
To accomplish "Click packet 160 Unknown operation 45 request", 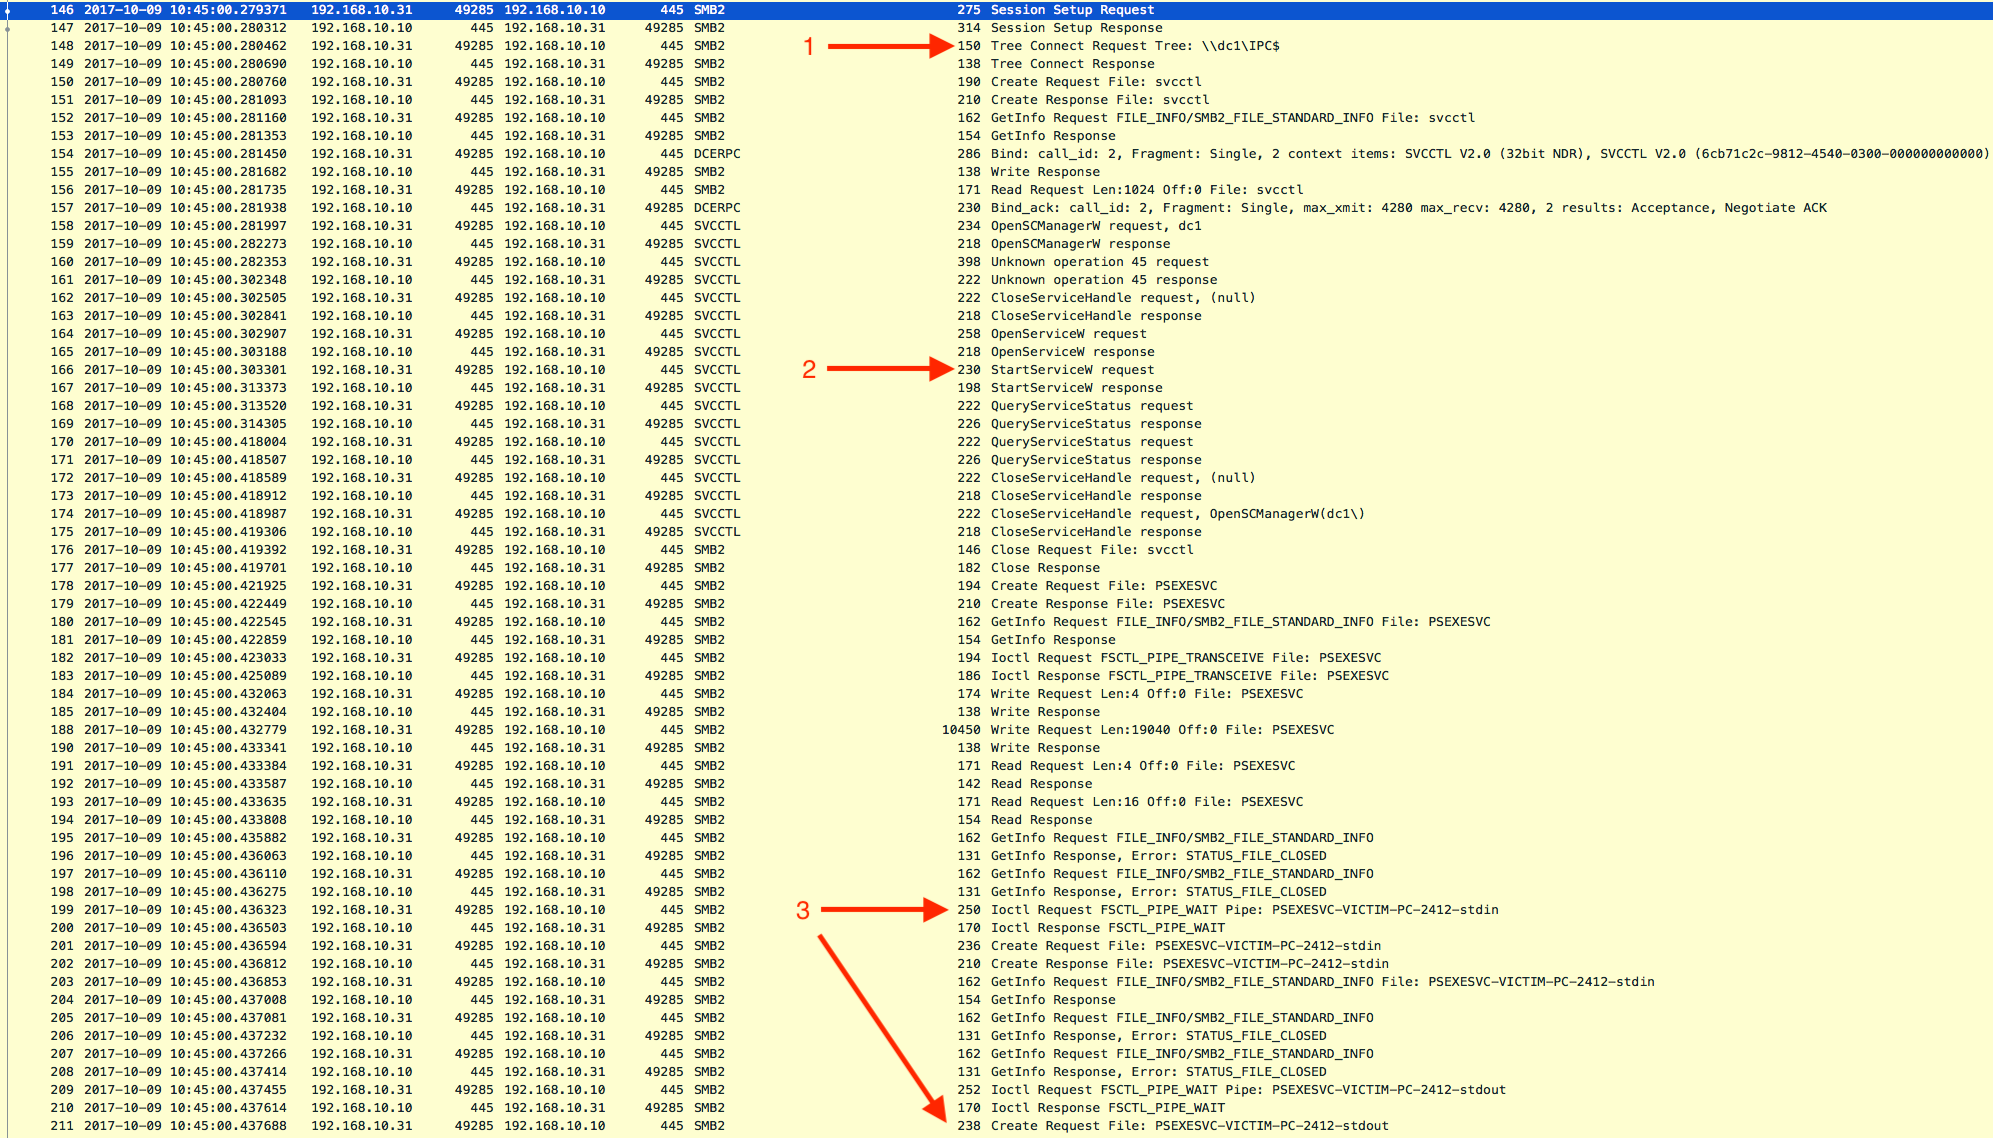I will [x=1099, y=262].
